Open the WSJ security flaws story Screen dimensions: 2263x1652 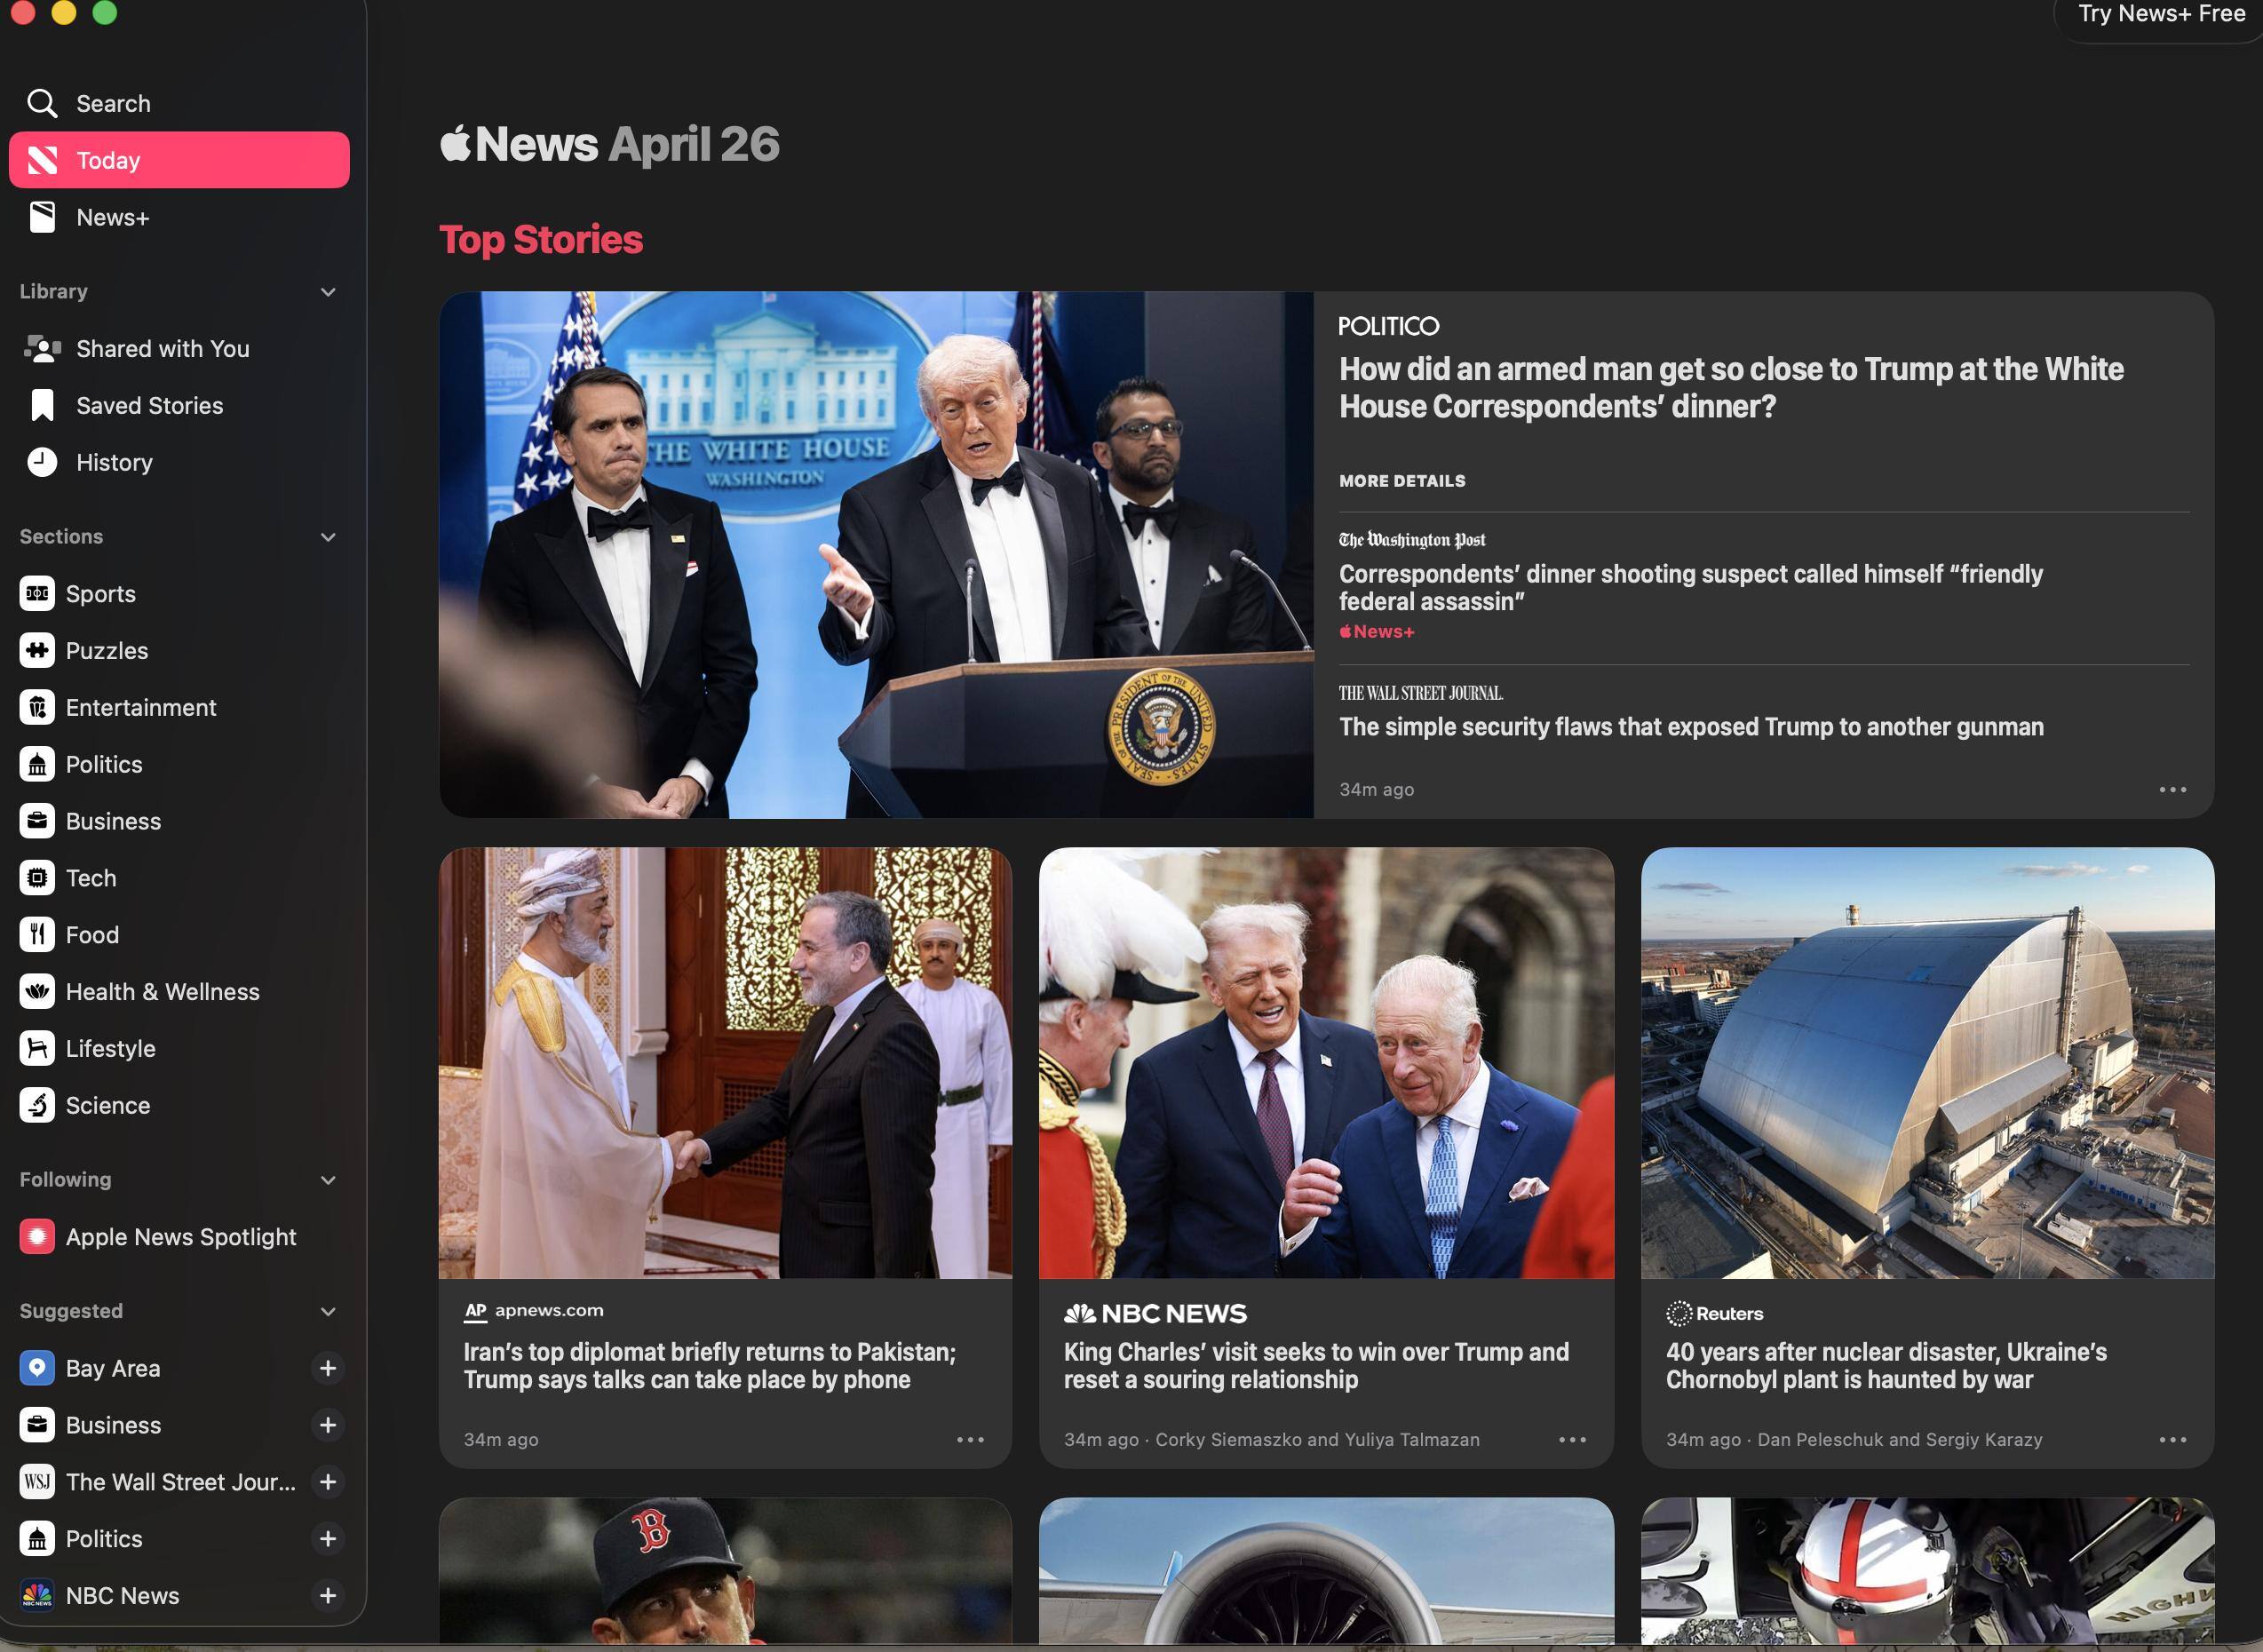pyautogui.click(x=1691, y=727)
